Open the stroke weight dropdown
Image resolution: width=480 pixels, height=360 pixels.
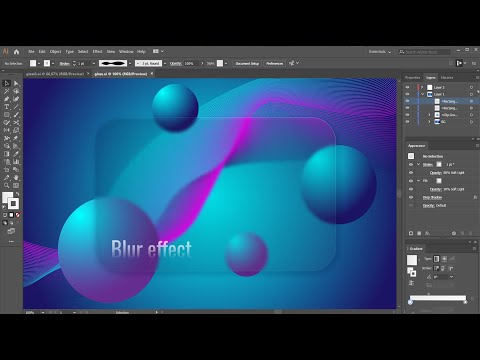94,63
